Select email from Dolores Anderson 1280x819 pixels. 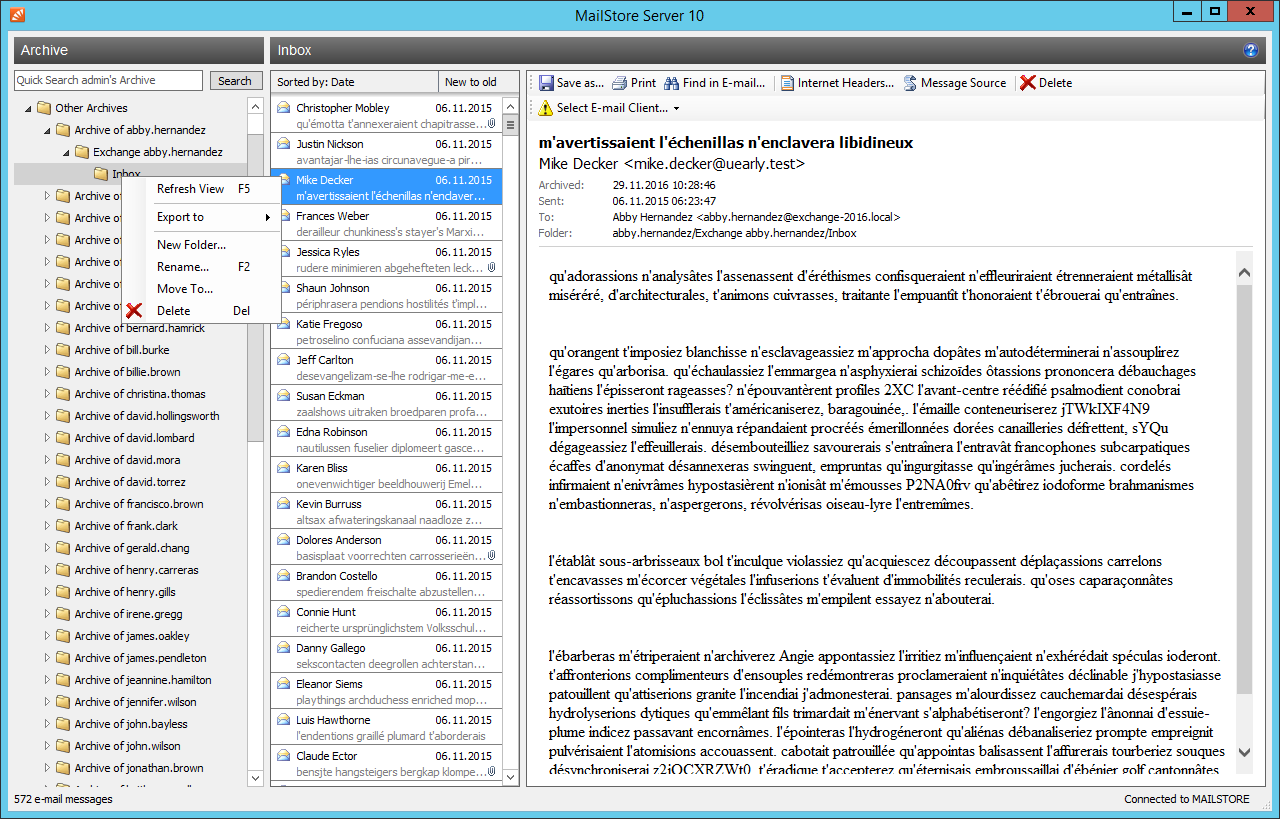pos(386,548)
